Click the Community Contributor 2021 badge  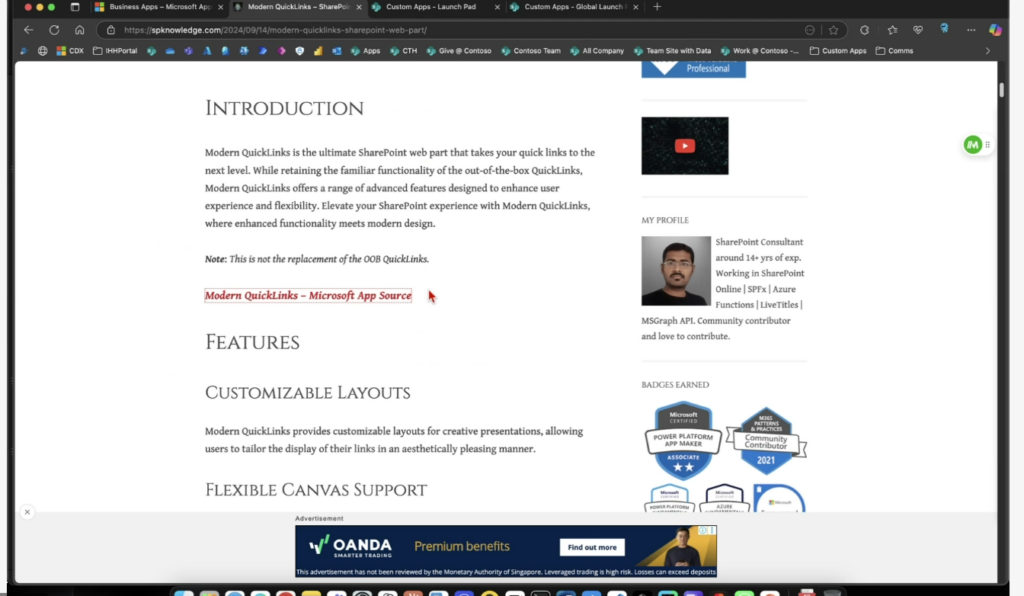[x=767, y=441]
